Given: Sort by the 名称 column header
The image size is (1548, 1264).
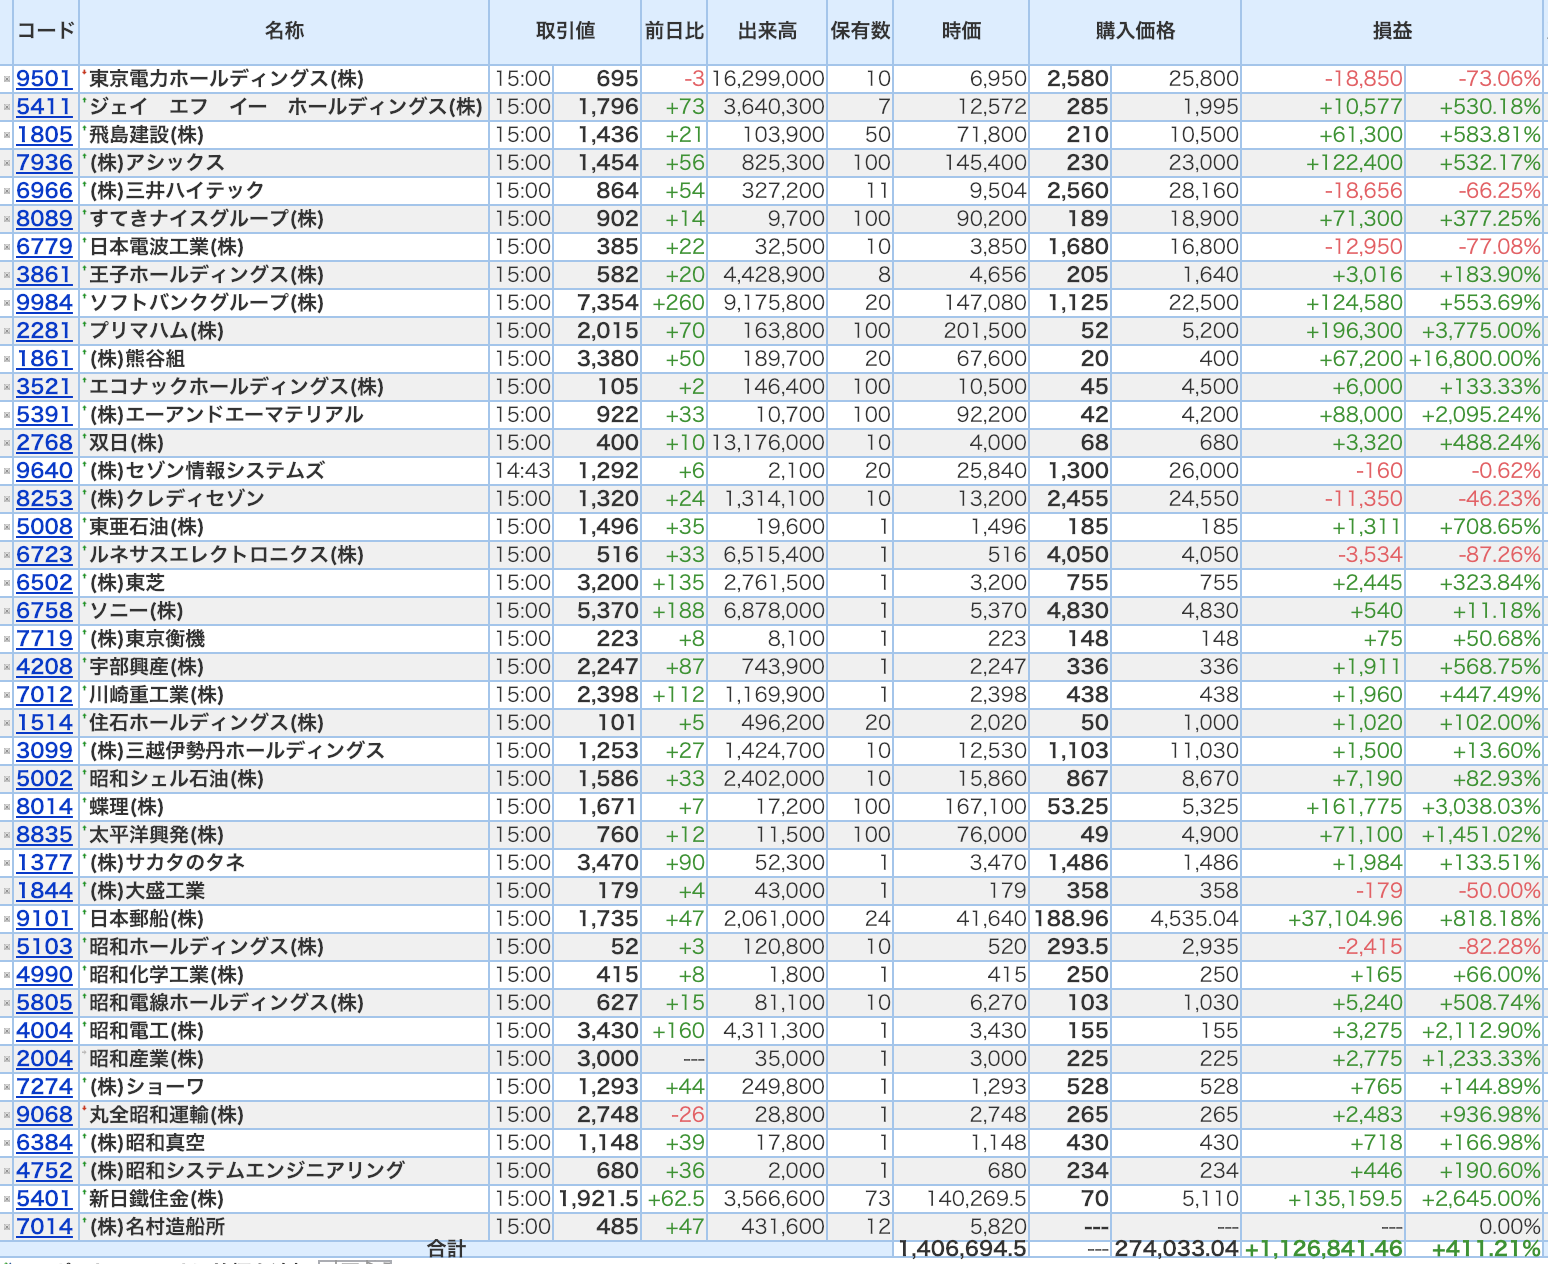Looking at the screenshot, I should [x=284, y=31].
